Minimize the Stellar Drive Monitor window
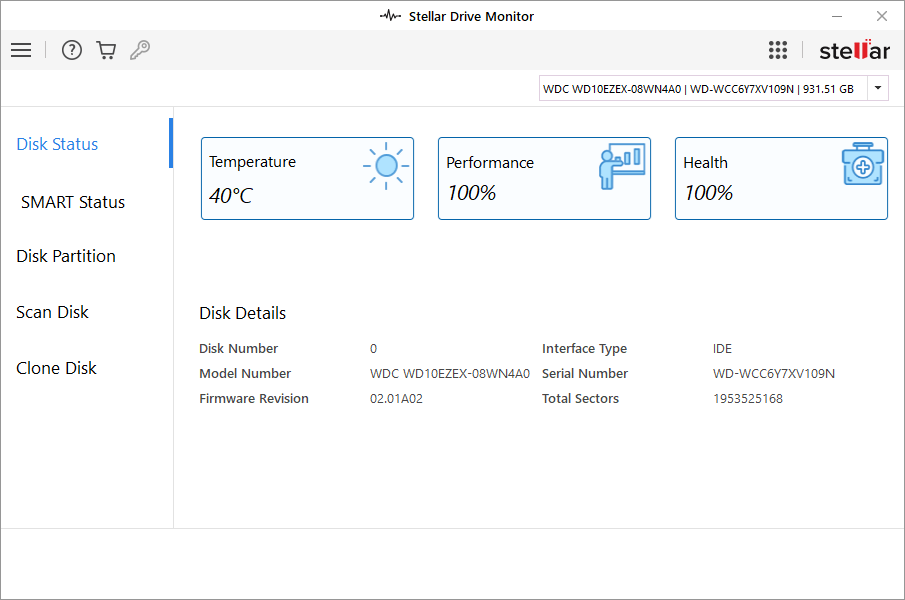 click(836, 16)
